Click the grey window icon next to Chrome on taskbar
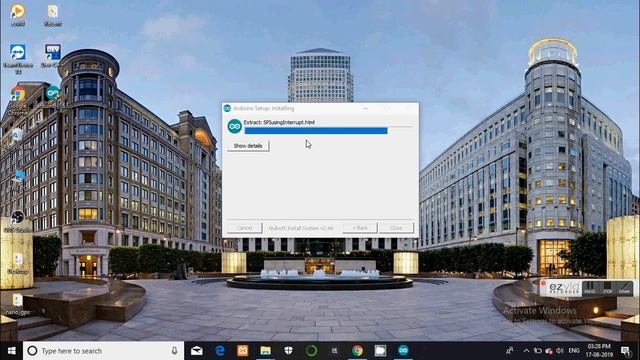640x360 pixels. tap(380, 351)
